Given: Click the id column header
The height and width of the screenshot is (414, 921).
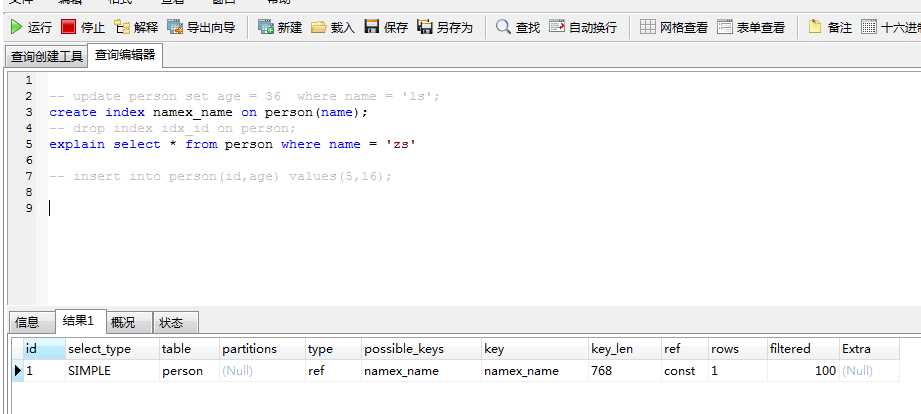Looking at the screenshot, I should (43, 349).
